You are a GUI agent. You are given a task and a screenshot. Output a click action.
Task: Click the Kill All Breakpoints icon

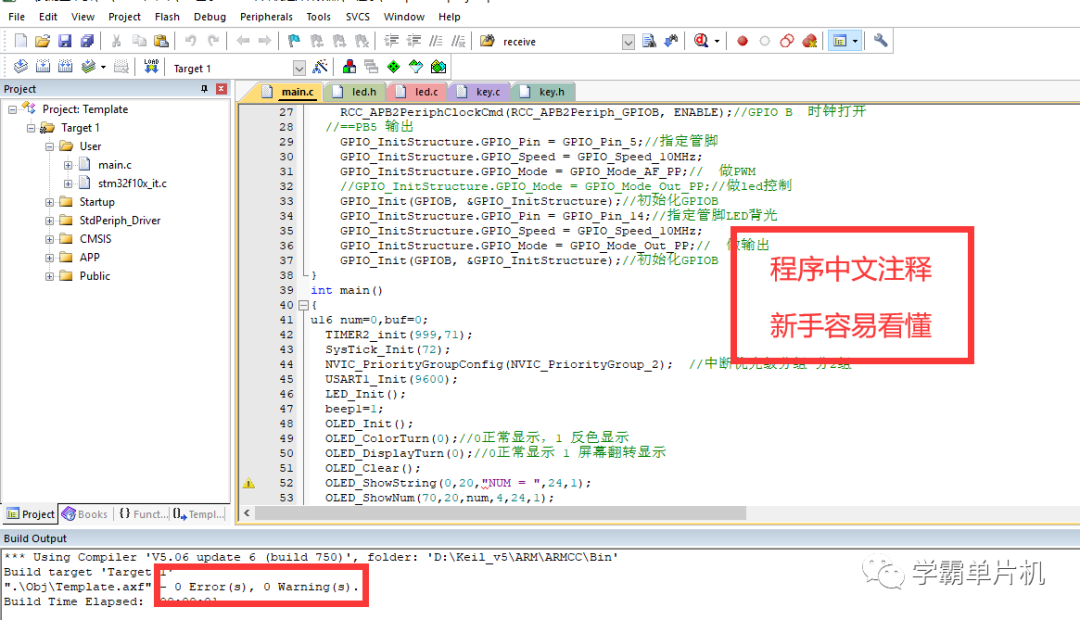810,41
